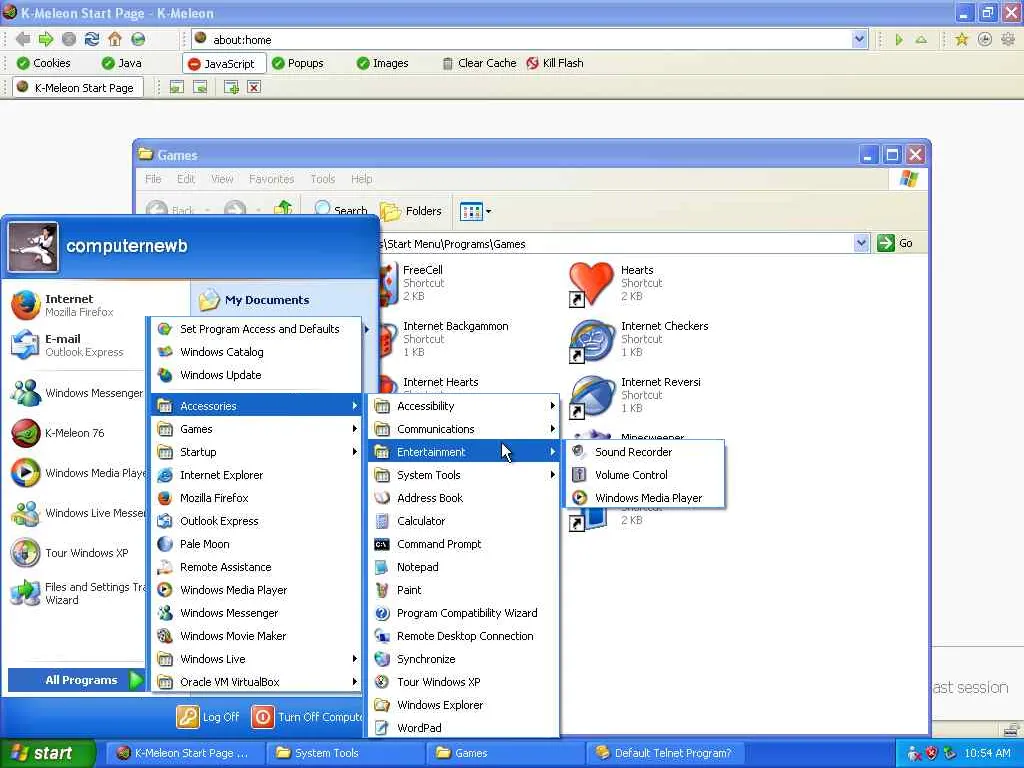Screen dimensions: 1024x768
Task: Click K-Meleon history clock icon
Action: (984, 39)
